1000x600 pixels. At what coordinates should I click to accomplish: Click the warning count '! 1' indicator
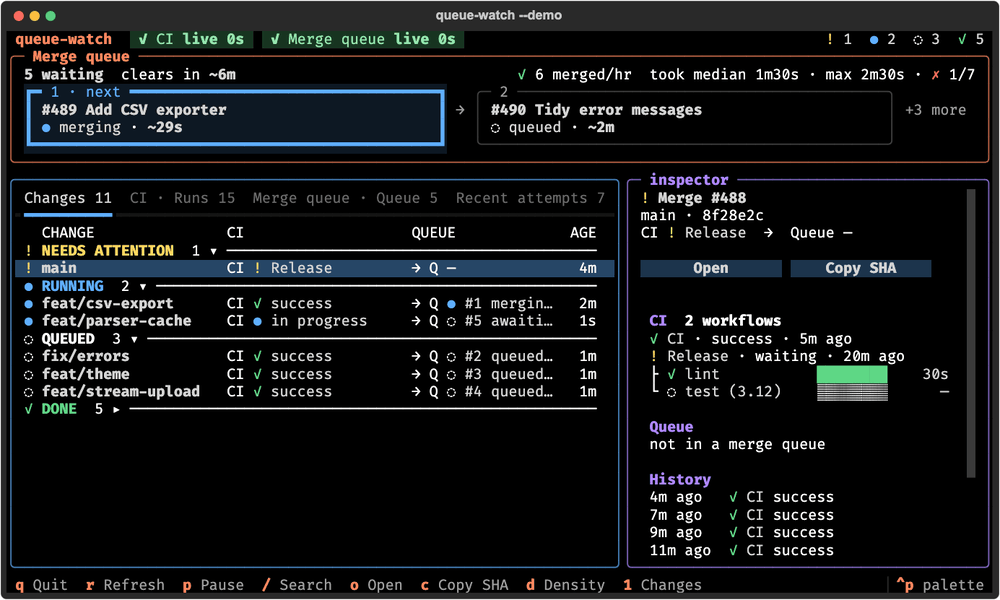[x=839, y=40]
